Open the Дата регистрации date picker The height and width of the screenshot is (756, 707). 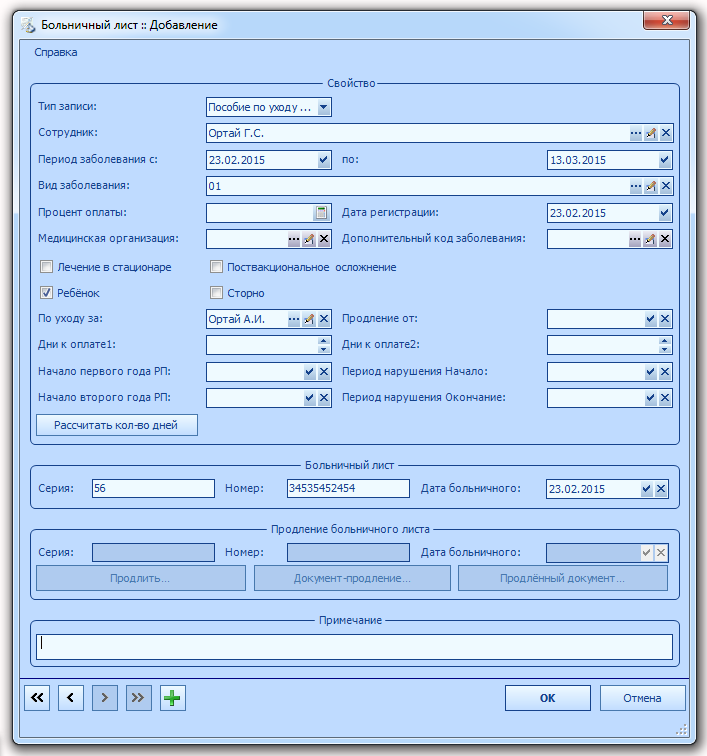pos(665,213)
